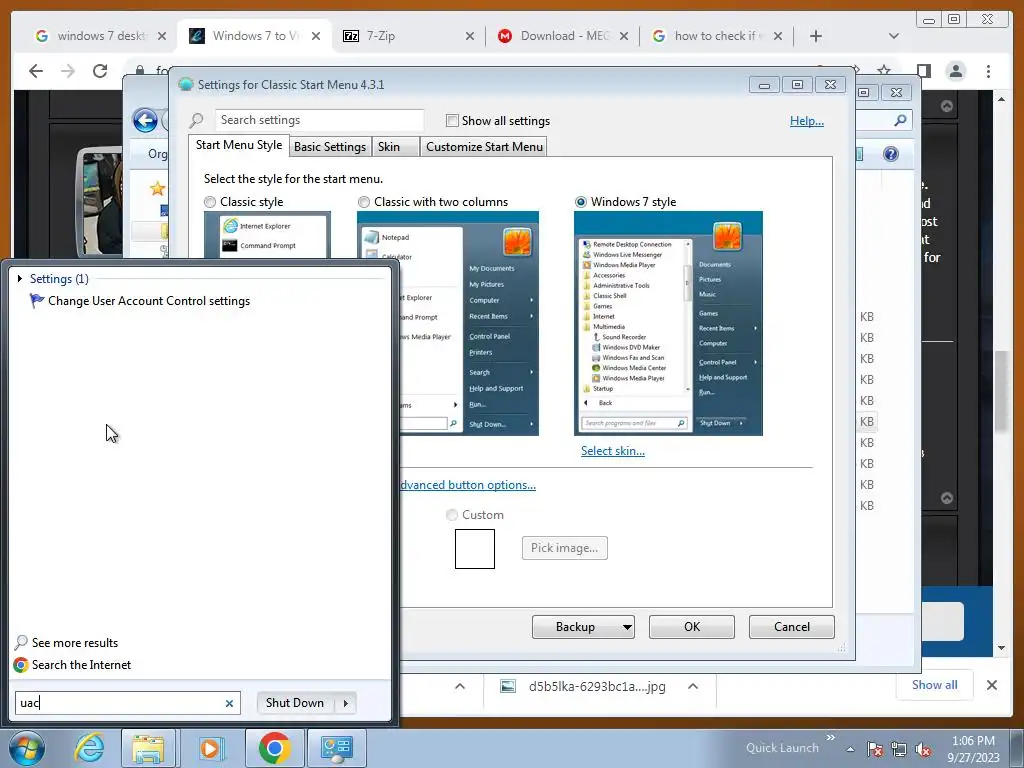1024x768 pixels.
Task: Click the Pick image... button
Action: [x=564, y=548]
